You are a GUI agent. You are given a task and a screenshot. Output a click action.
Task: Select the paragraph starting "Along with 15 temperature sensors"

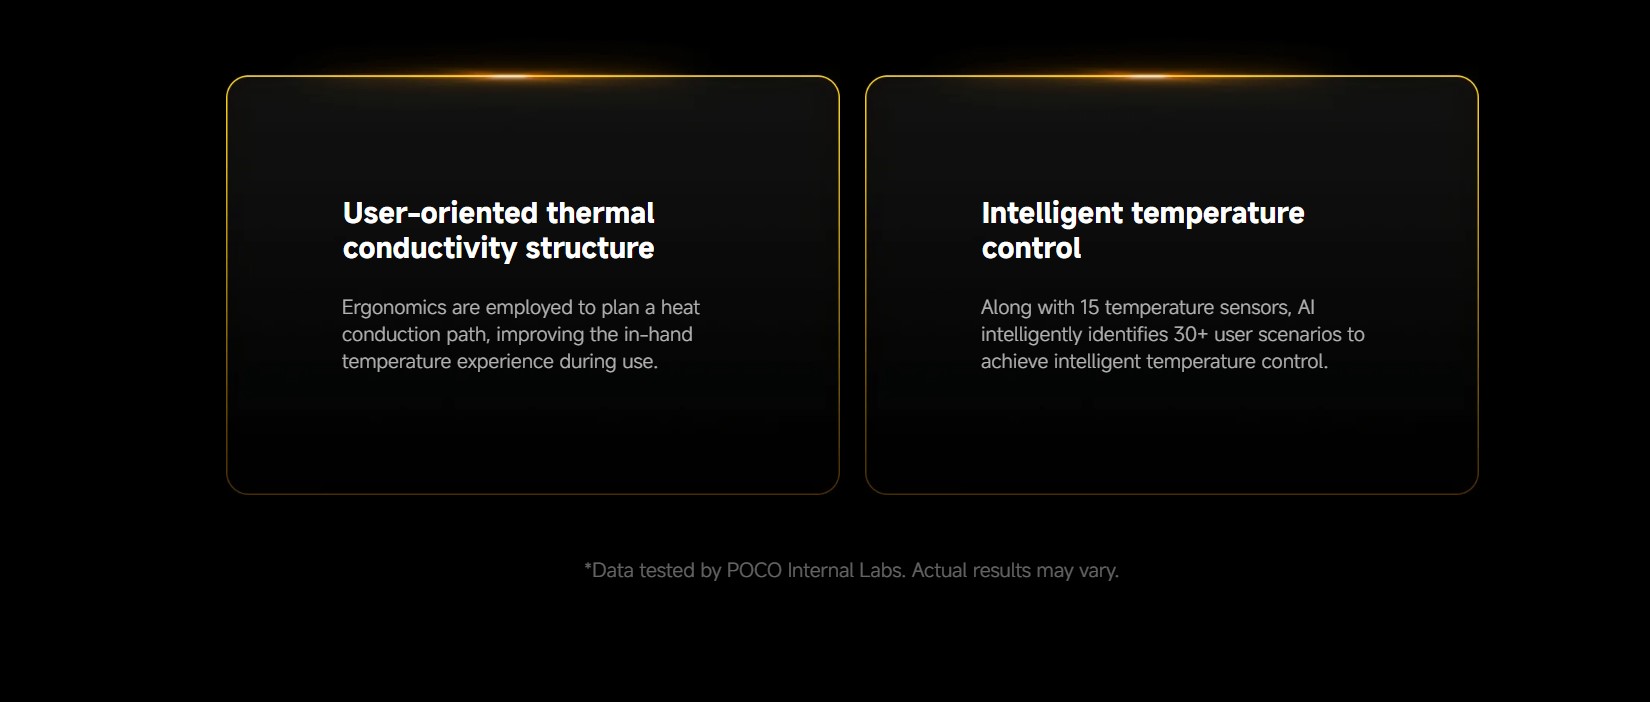coord(1172,334)
